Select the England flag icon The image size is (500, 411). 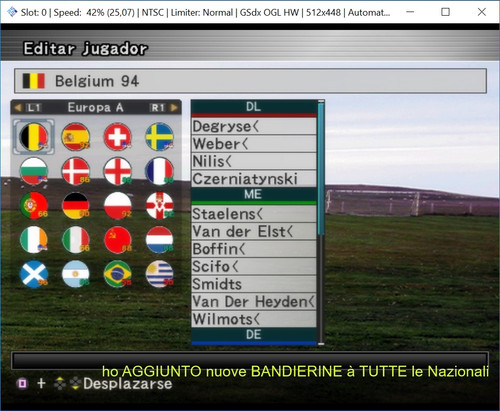tap(117, 171)
